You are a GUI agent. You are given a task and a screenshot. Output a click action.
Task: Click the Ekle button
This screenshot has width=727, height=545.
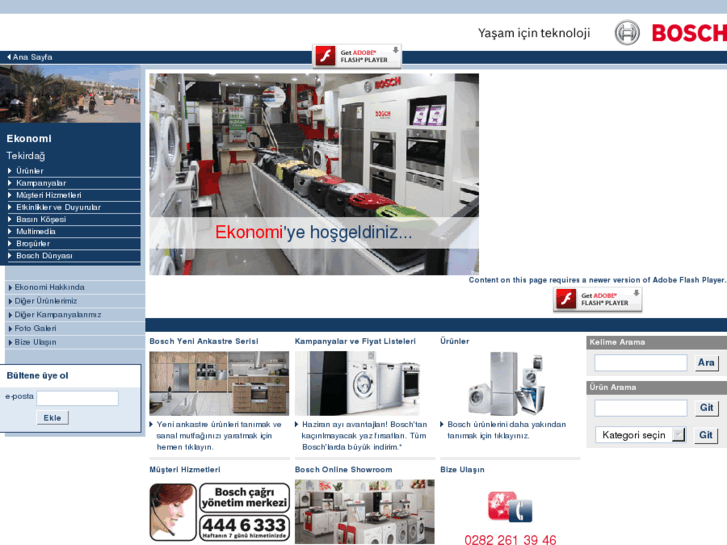[52, 418]
